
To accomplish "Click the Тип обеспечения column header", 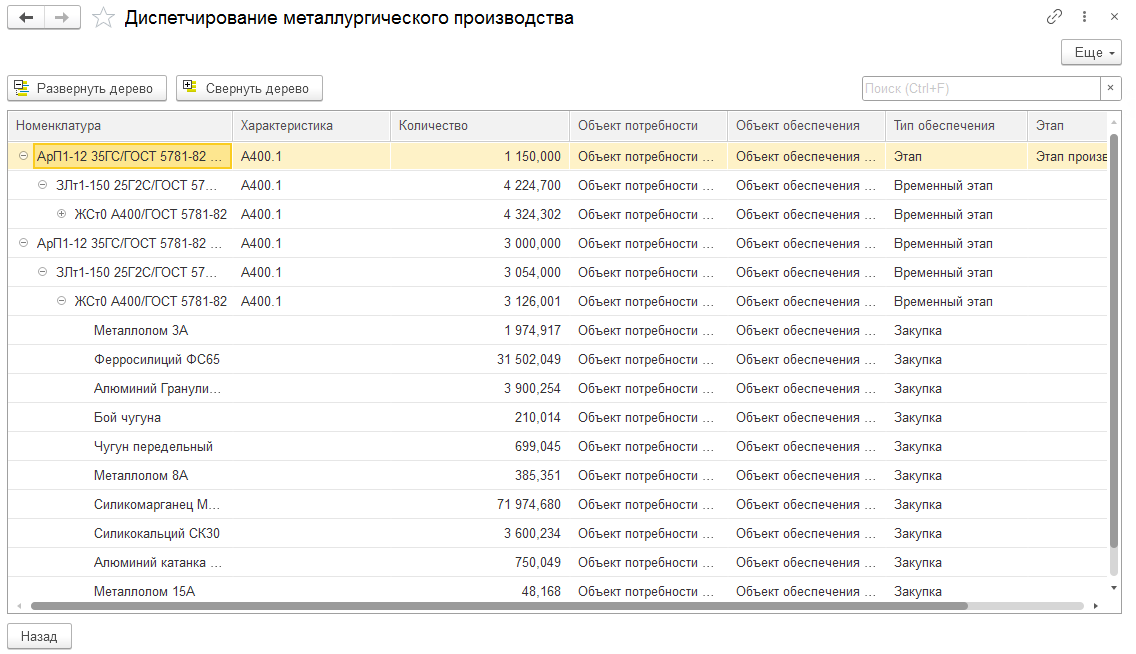I will tap(956, 125).
